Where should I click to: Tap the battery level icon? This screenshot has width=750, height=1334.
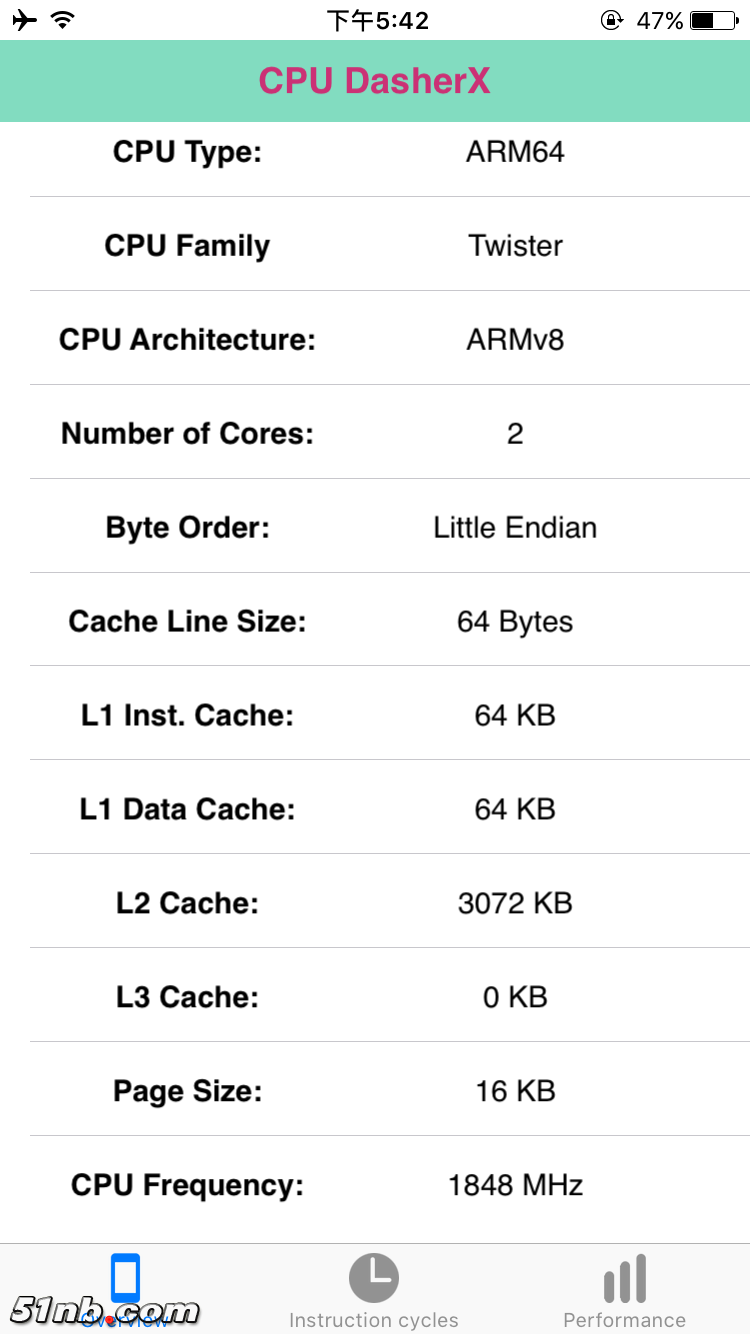(714, 20)
